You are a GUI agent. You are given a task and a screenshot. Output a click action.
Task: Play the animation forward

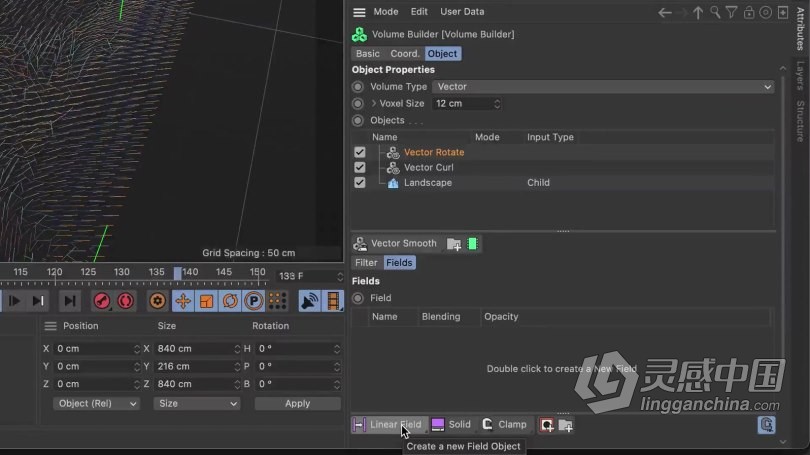[x=14, y=301]
